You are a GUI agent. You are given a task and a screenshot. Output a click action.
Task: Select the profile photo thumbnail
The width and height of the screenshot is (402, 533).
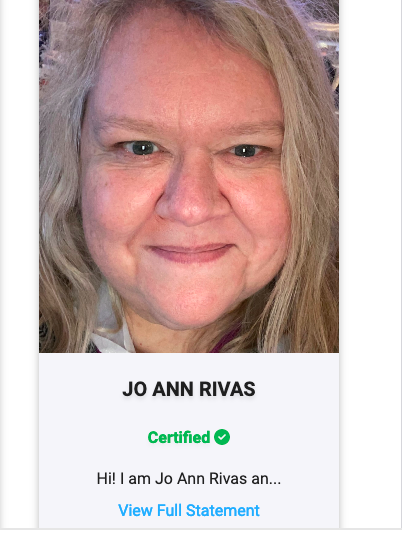tap(189, 176)
